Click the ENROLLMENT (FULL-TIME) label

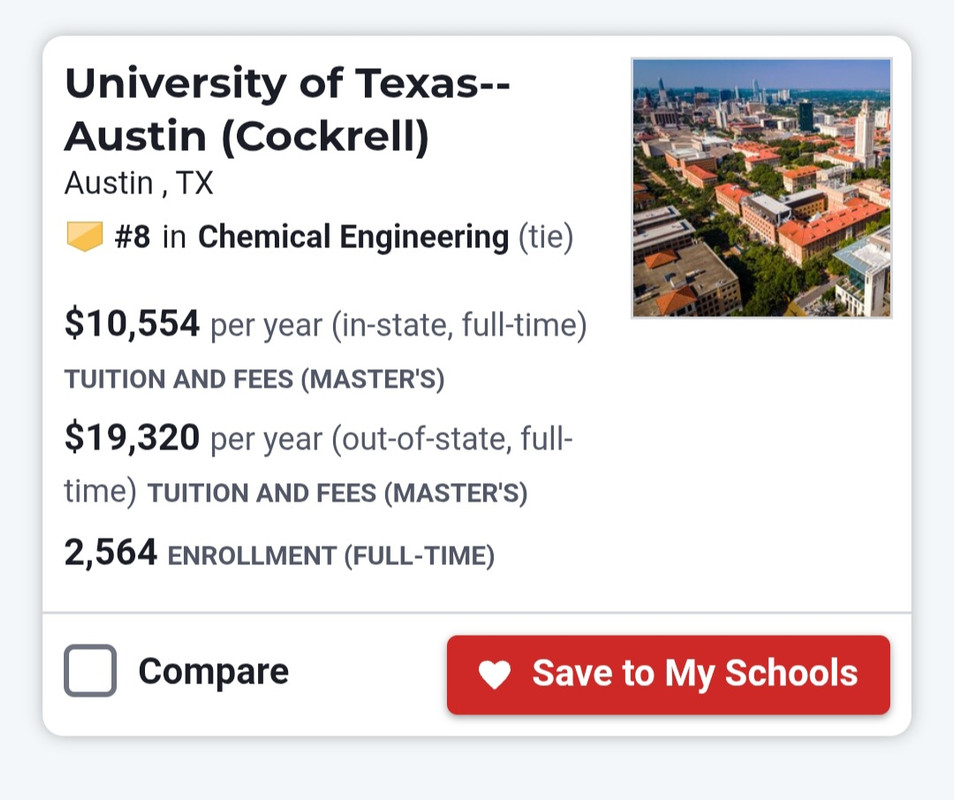331,556
